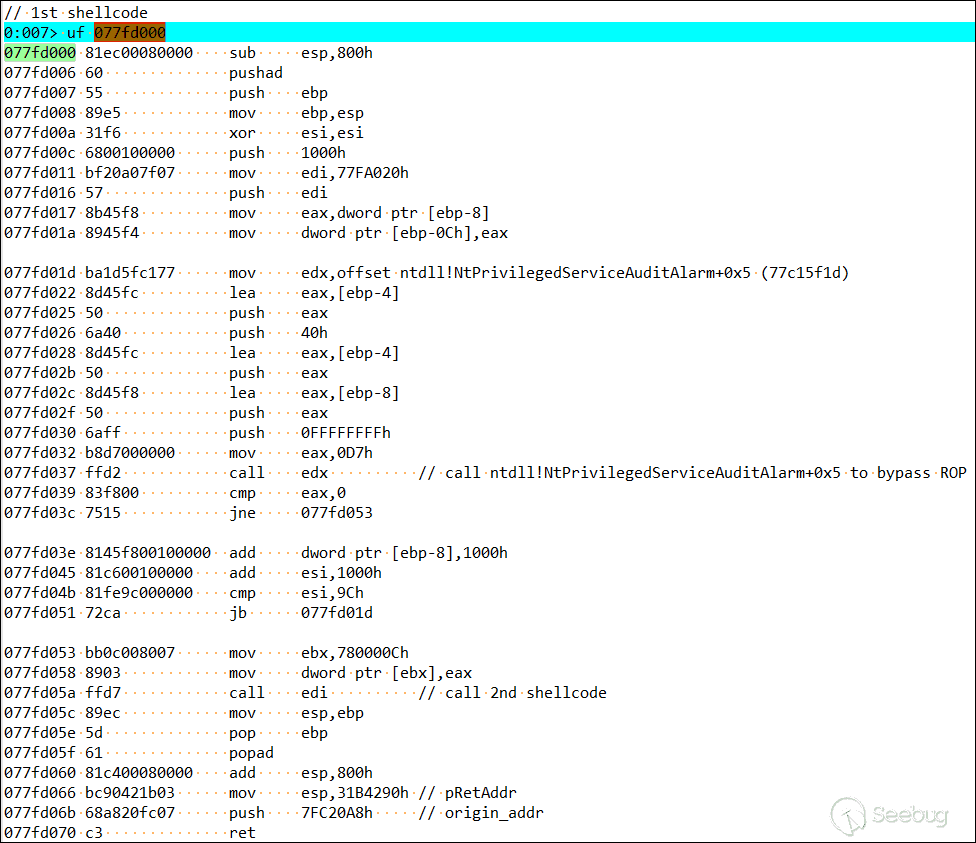Select the pushad instruction

pos(256,73)
